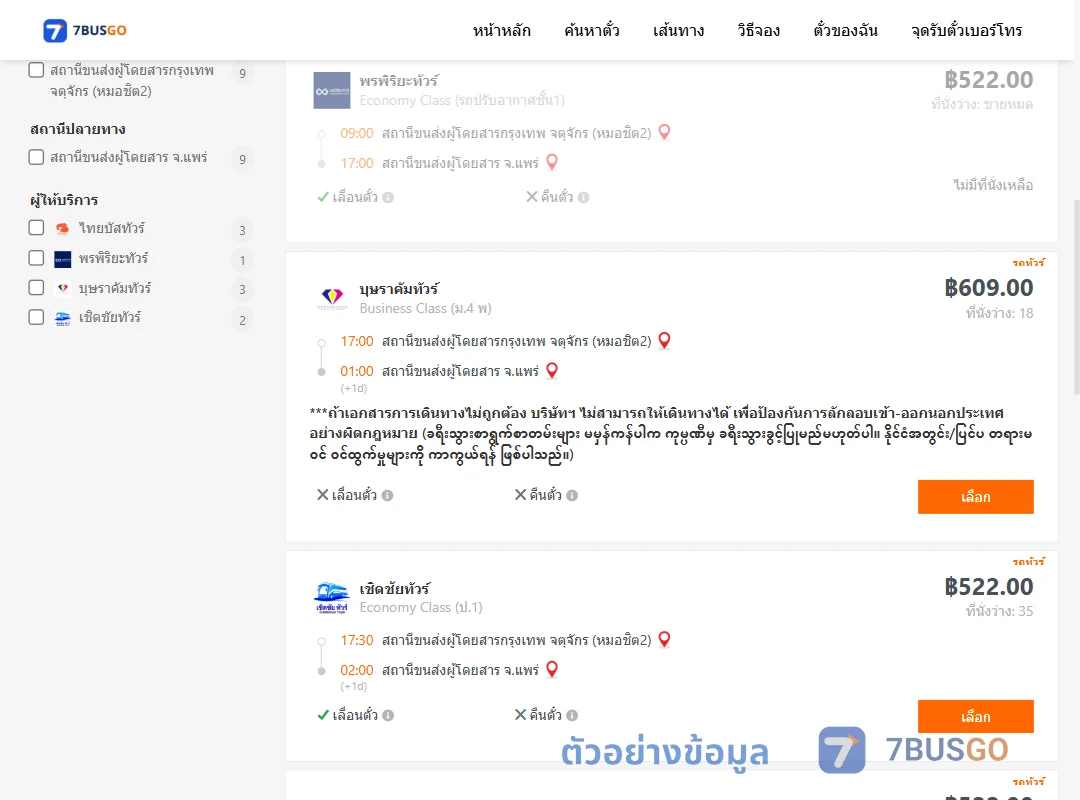
Task: Click the 01:00 arrival time
Action: (357, 371)
